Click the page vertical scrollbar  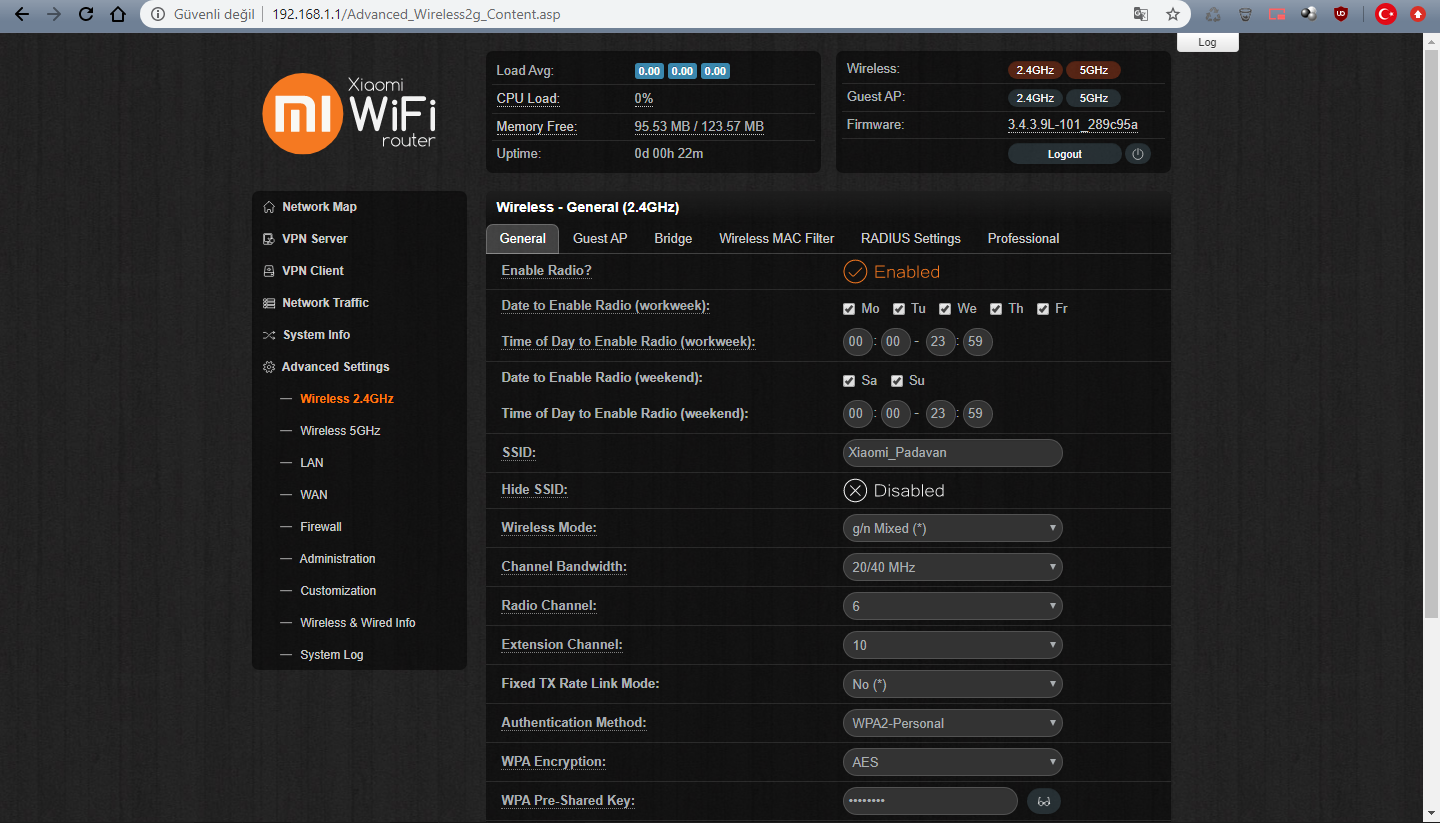point(1431,334)
